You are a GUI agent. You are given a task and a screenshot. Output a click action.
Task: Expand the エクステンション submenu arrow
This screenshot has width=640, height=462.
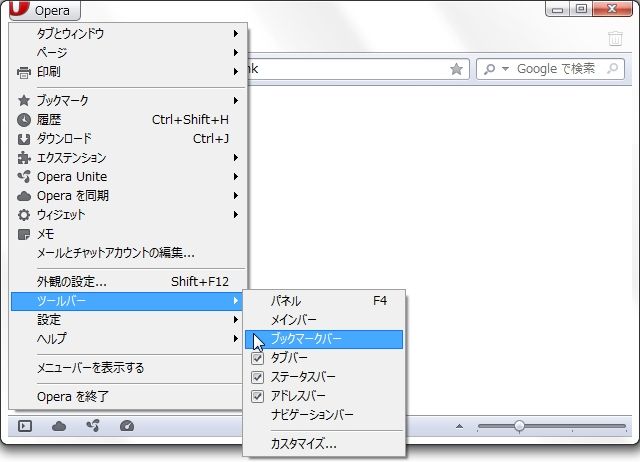pos(236,158)
